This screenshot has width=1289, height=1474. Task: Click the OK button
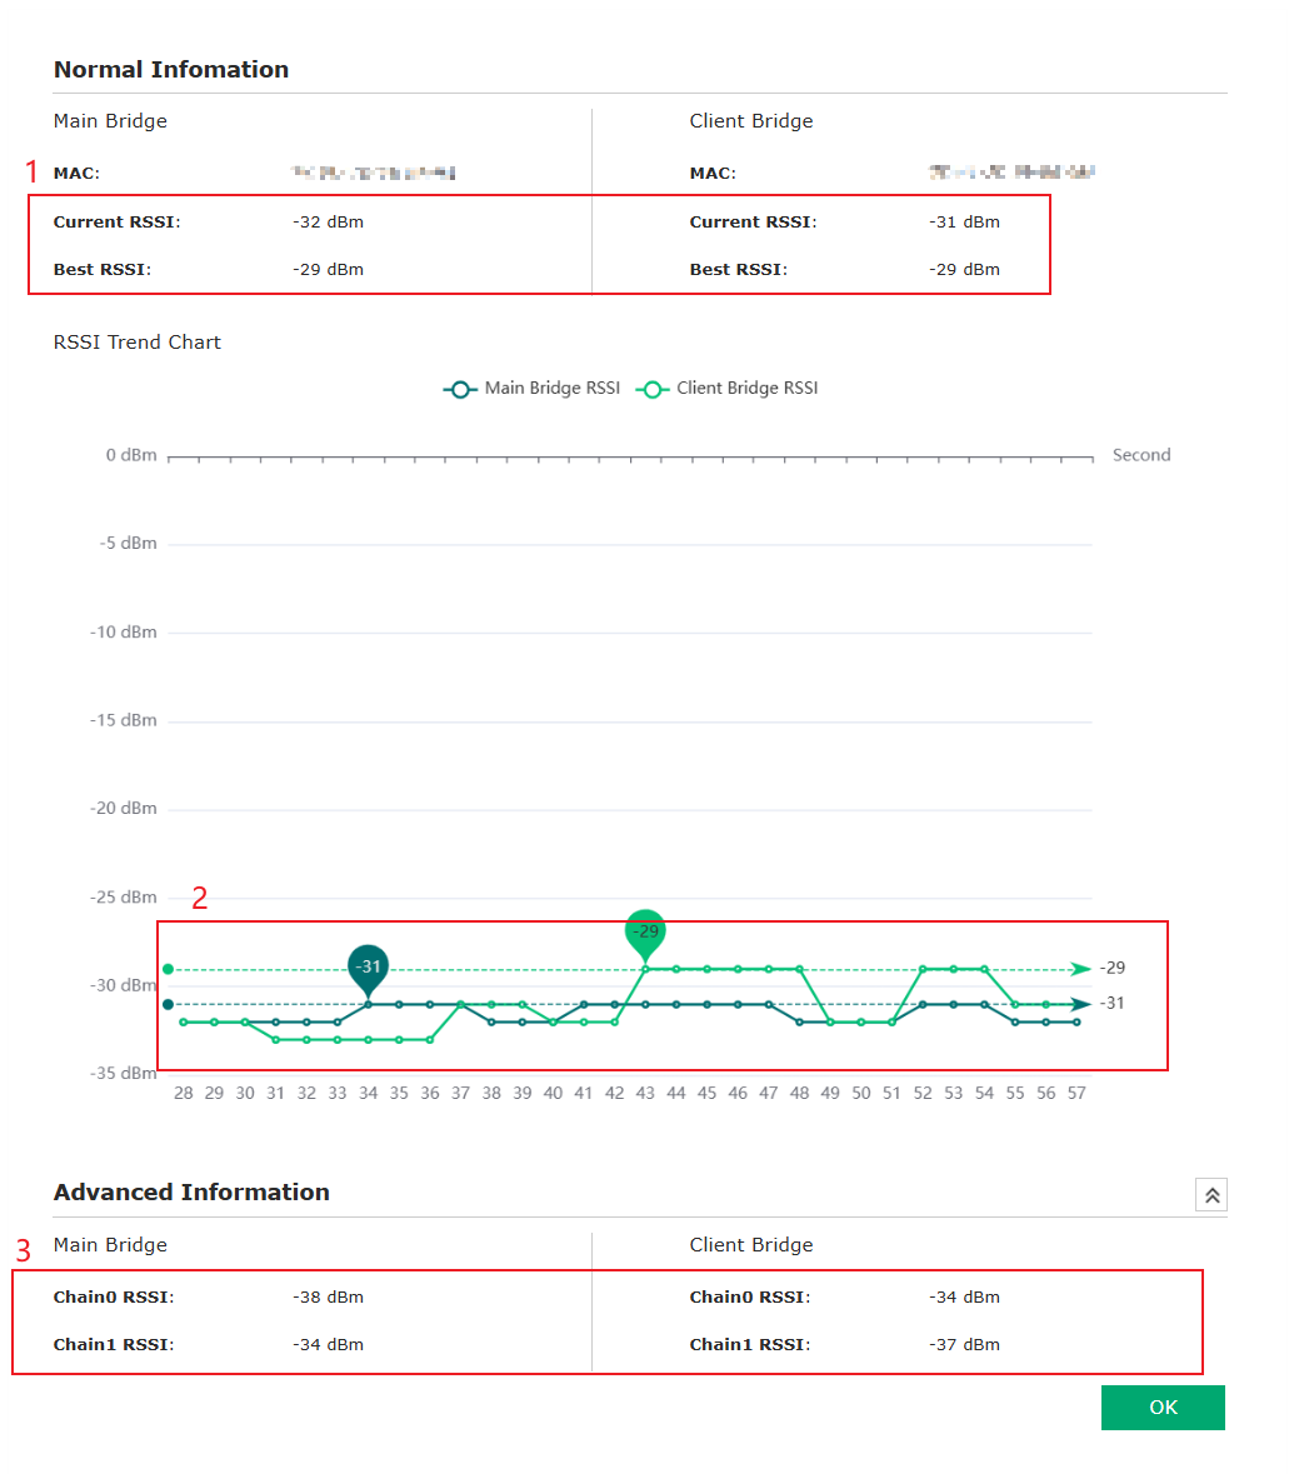click(1162, 1407)
